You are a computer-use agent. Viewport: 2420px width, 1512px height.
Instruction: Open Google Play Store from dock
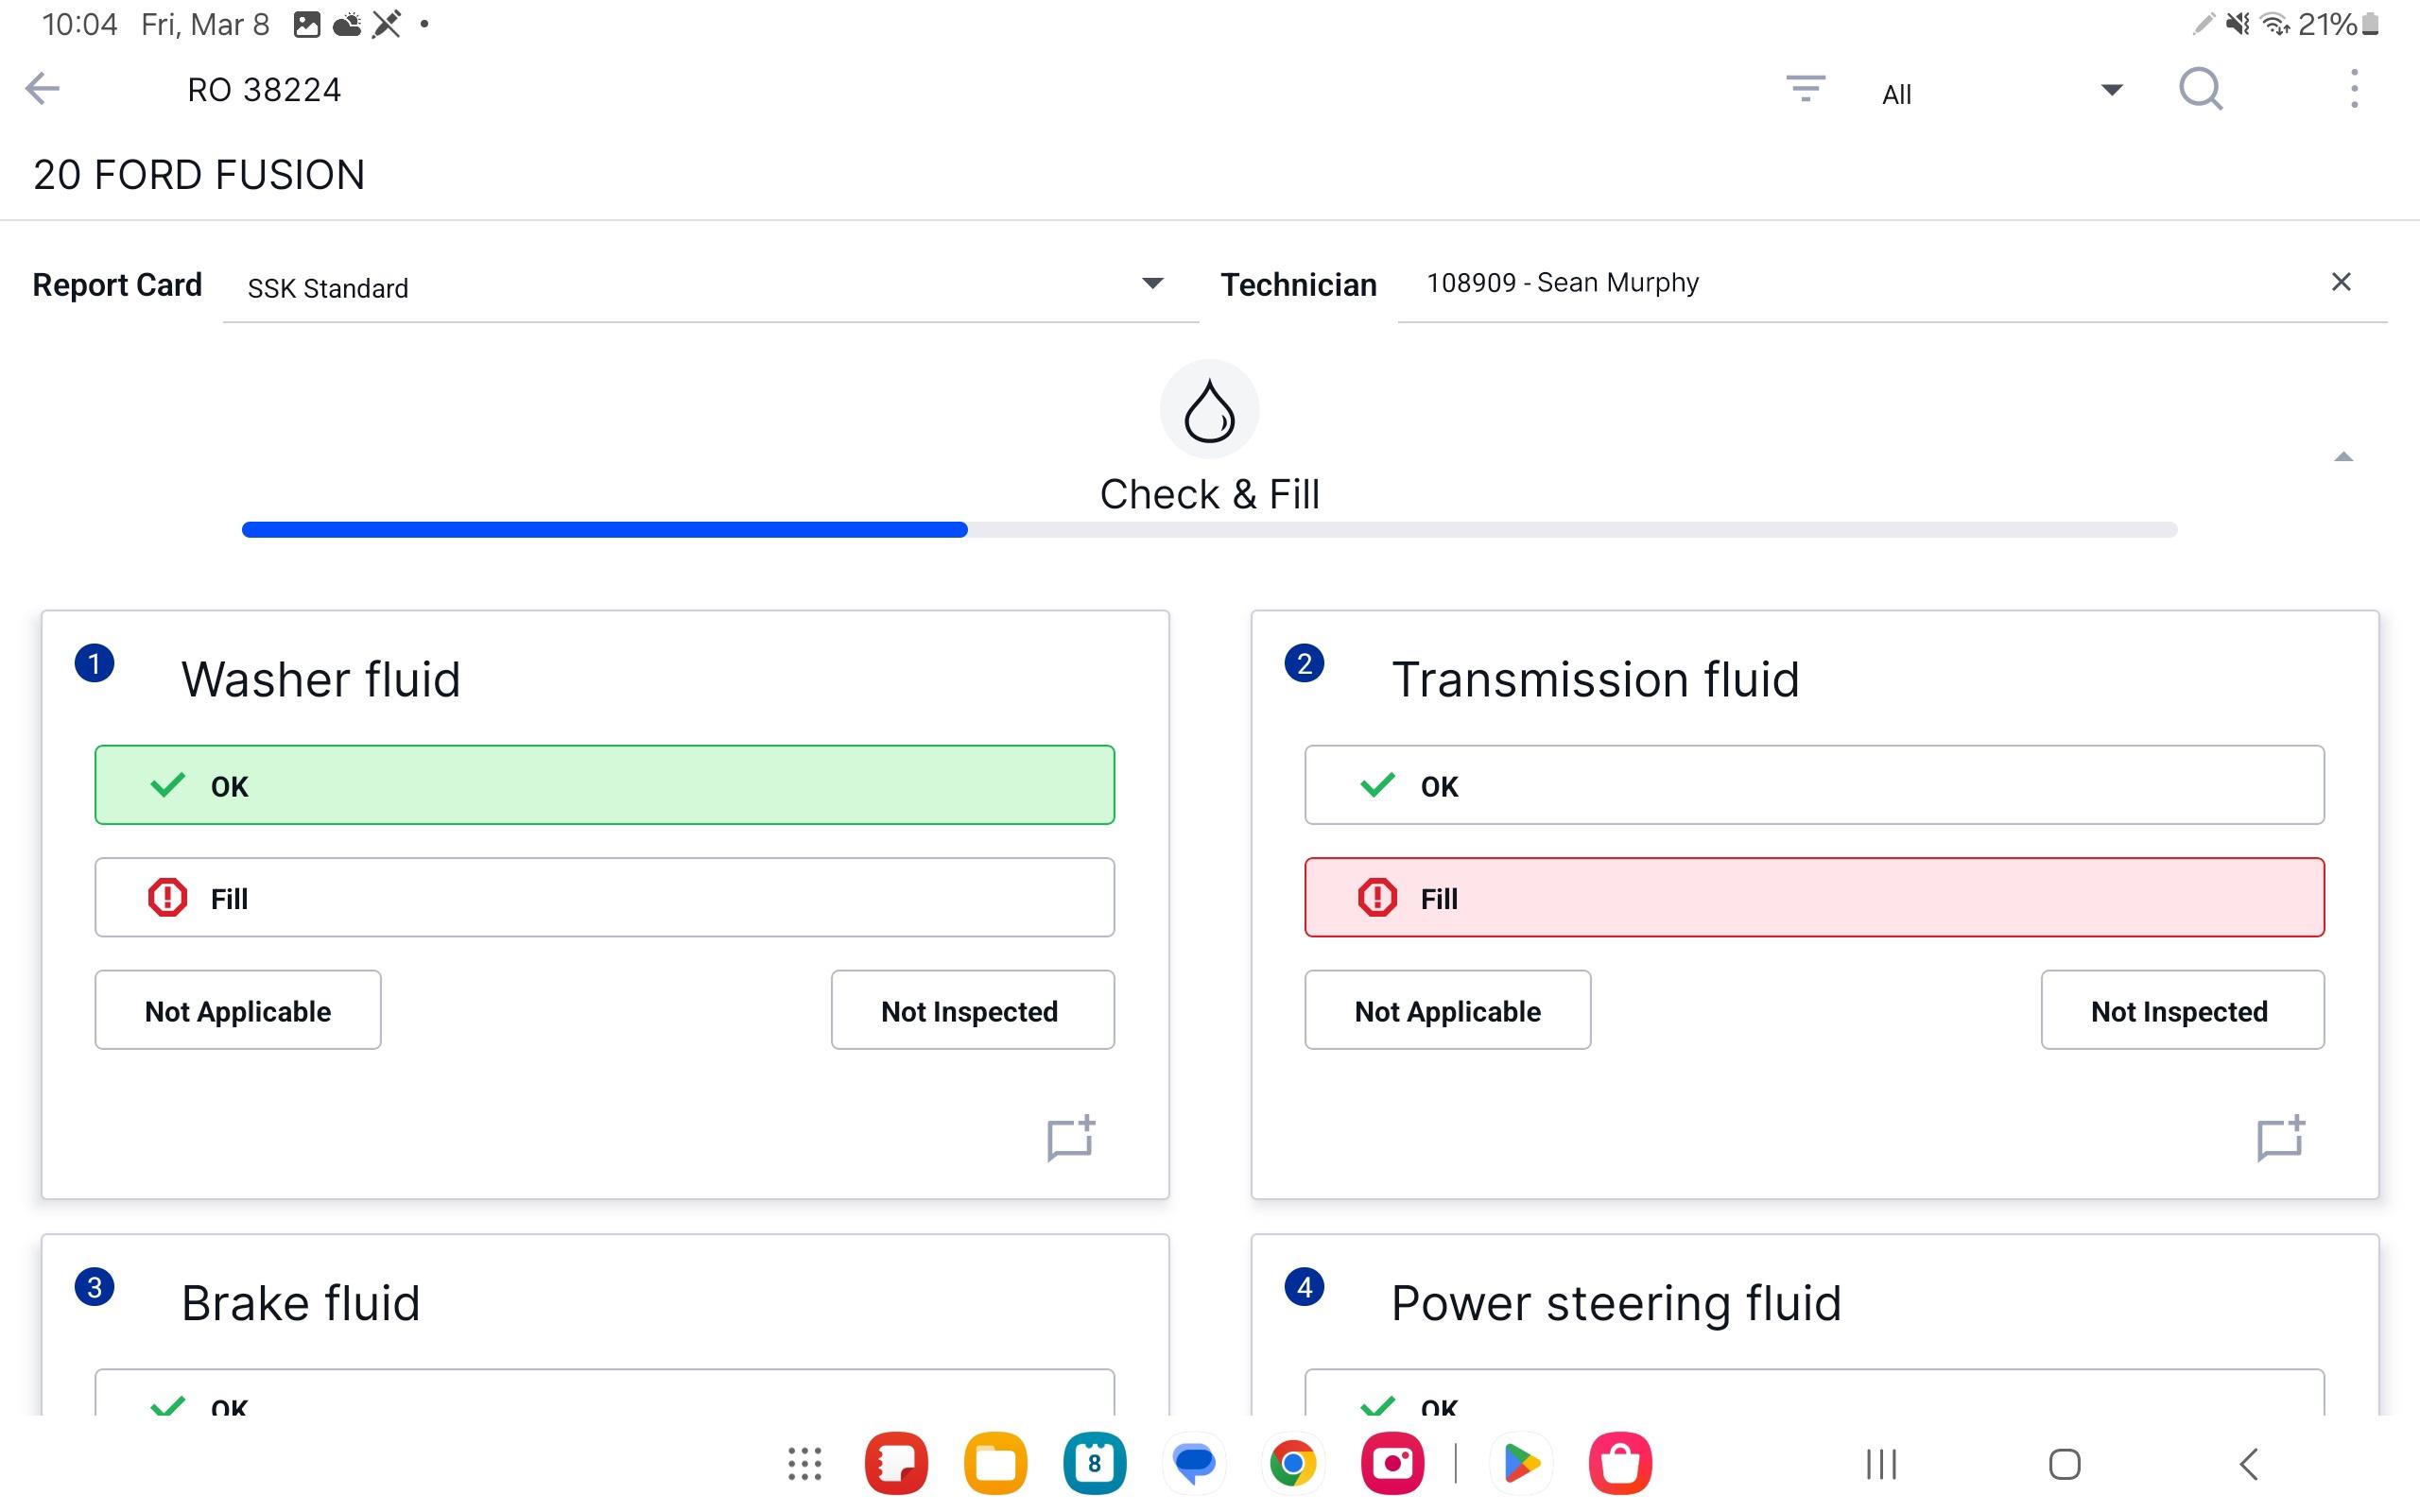pyautogui.click(x=1521, y=1464)
